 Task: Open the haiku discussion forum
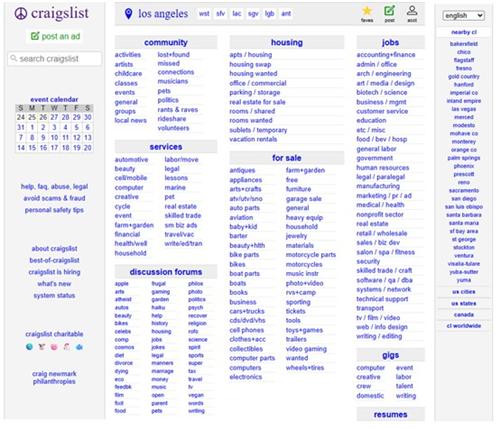coord(158,307)
